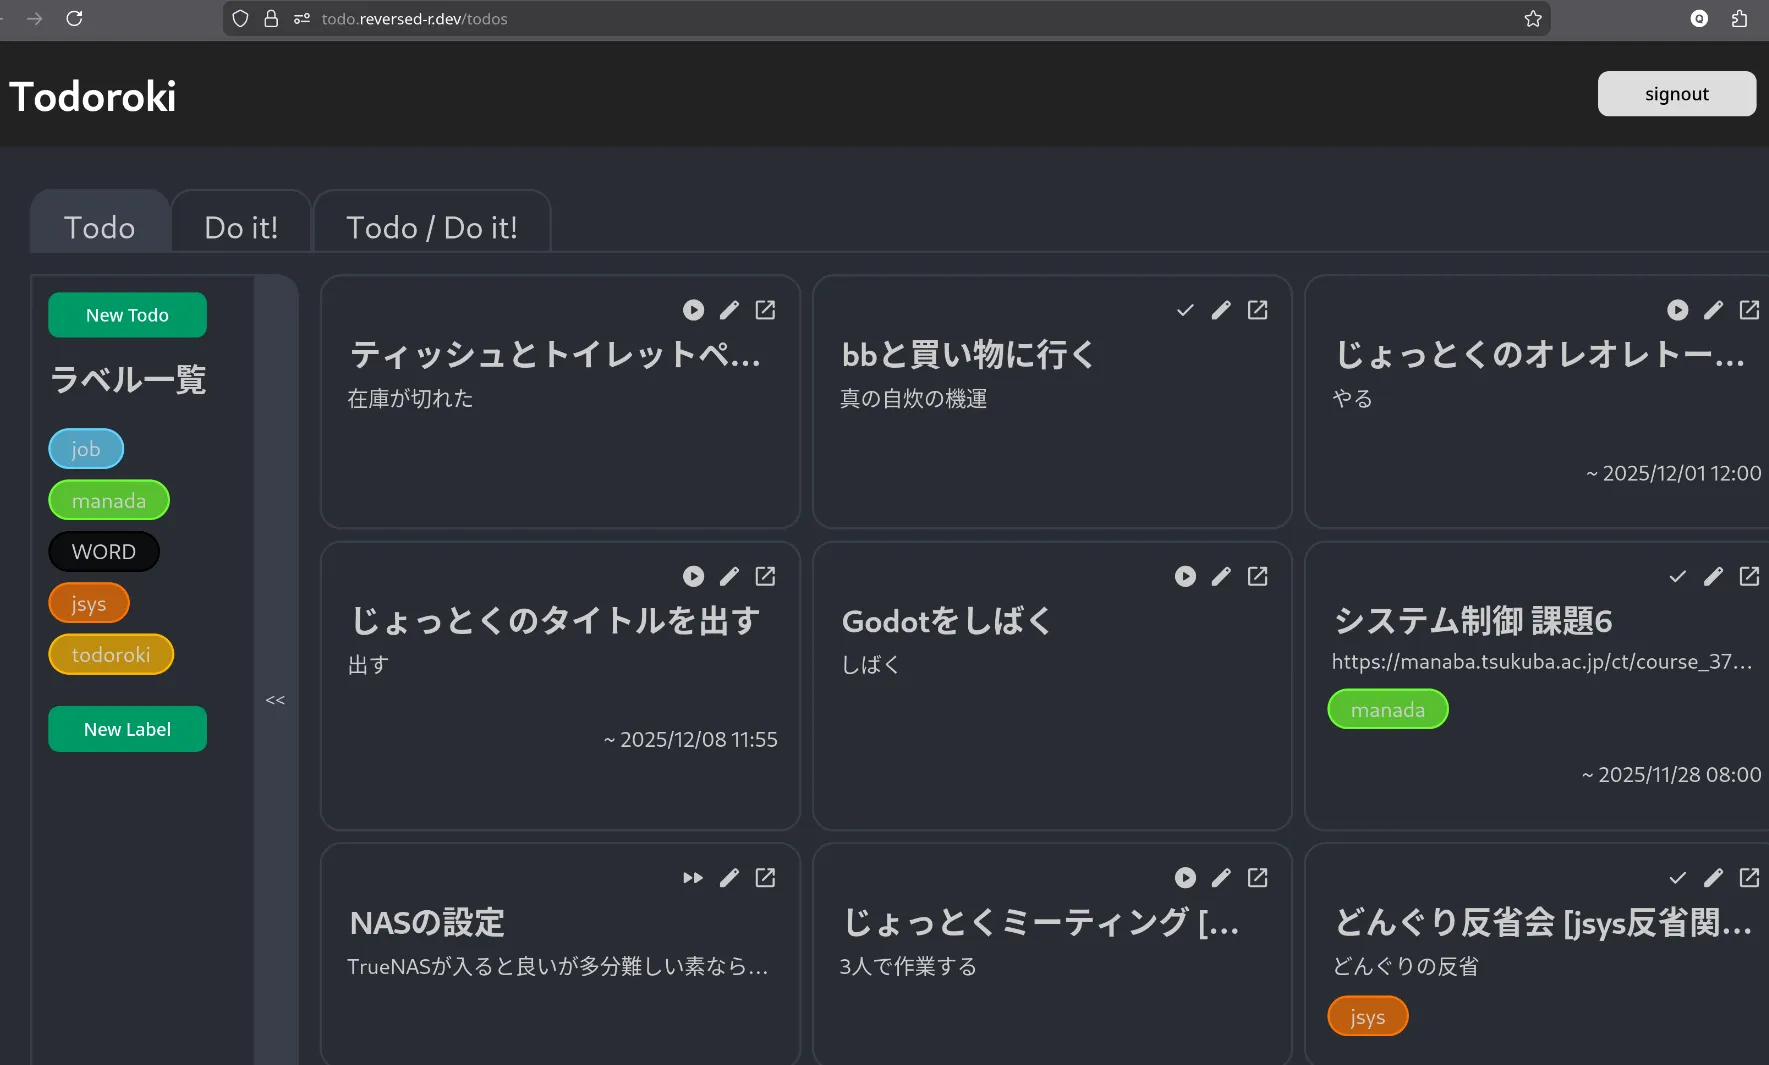Create a New Todo
Image resolution: width=1769 pixels, height=1065 pixels.
point(126,314)
